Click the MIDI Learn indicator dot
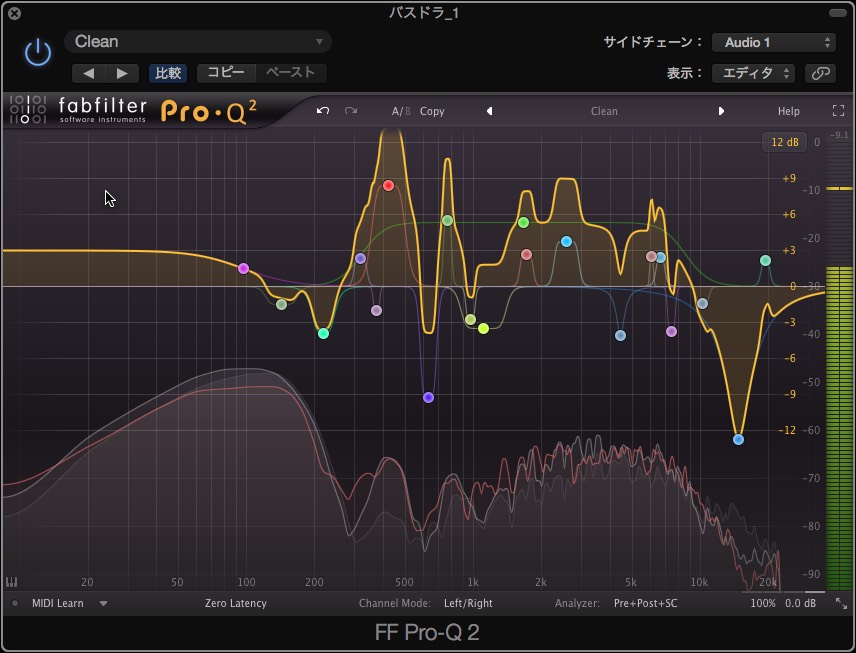 click(x=15, y=603)
